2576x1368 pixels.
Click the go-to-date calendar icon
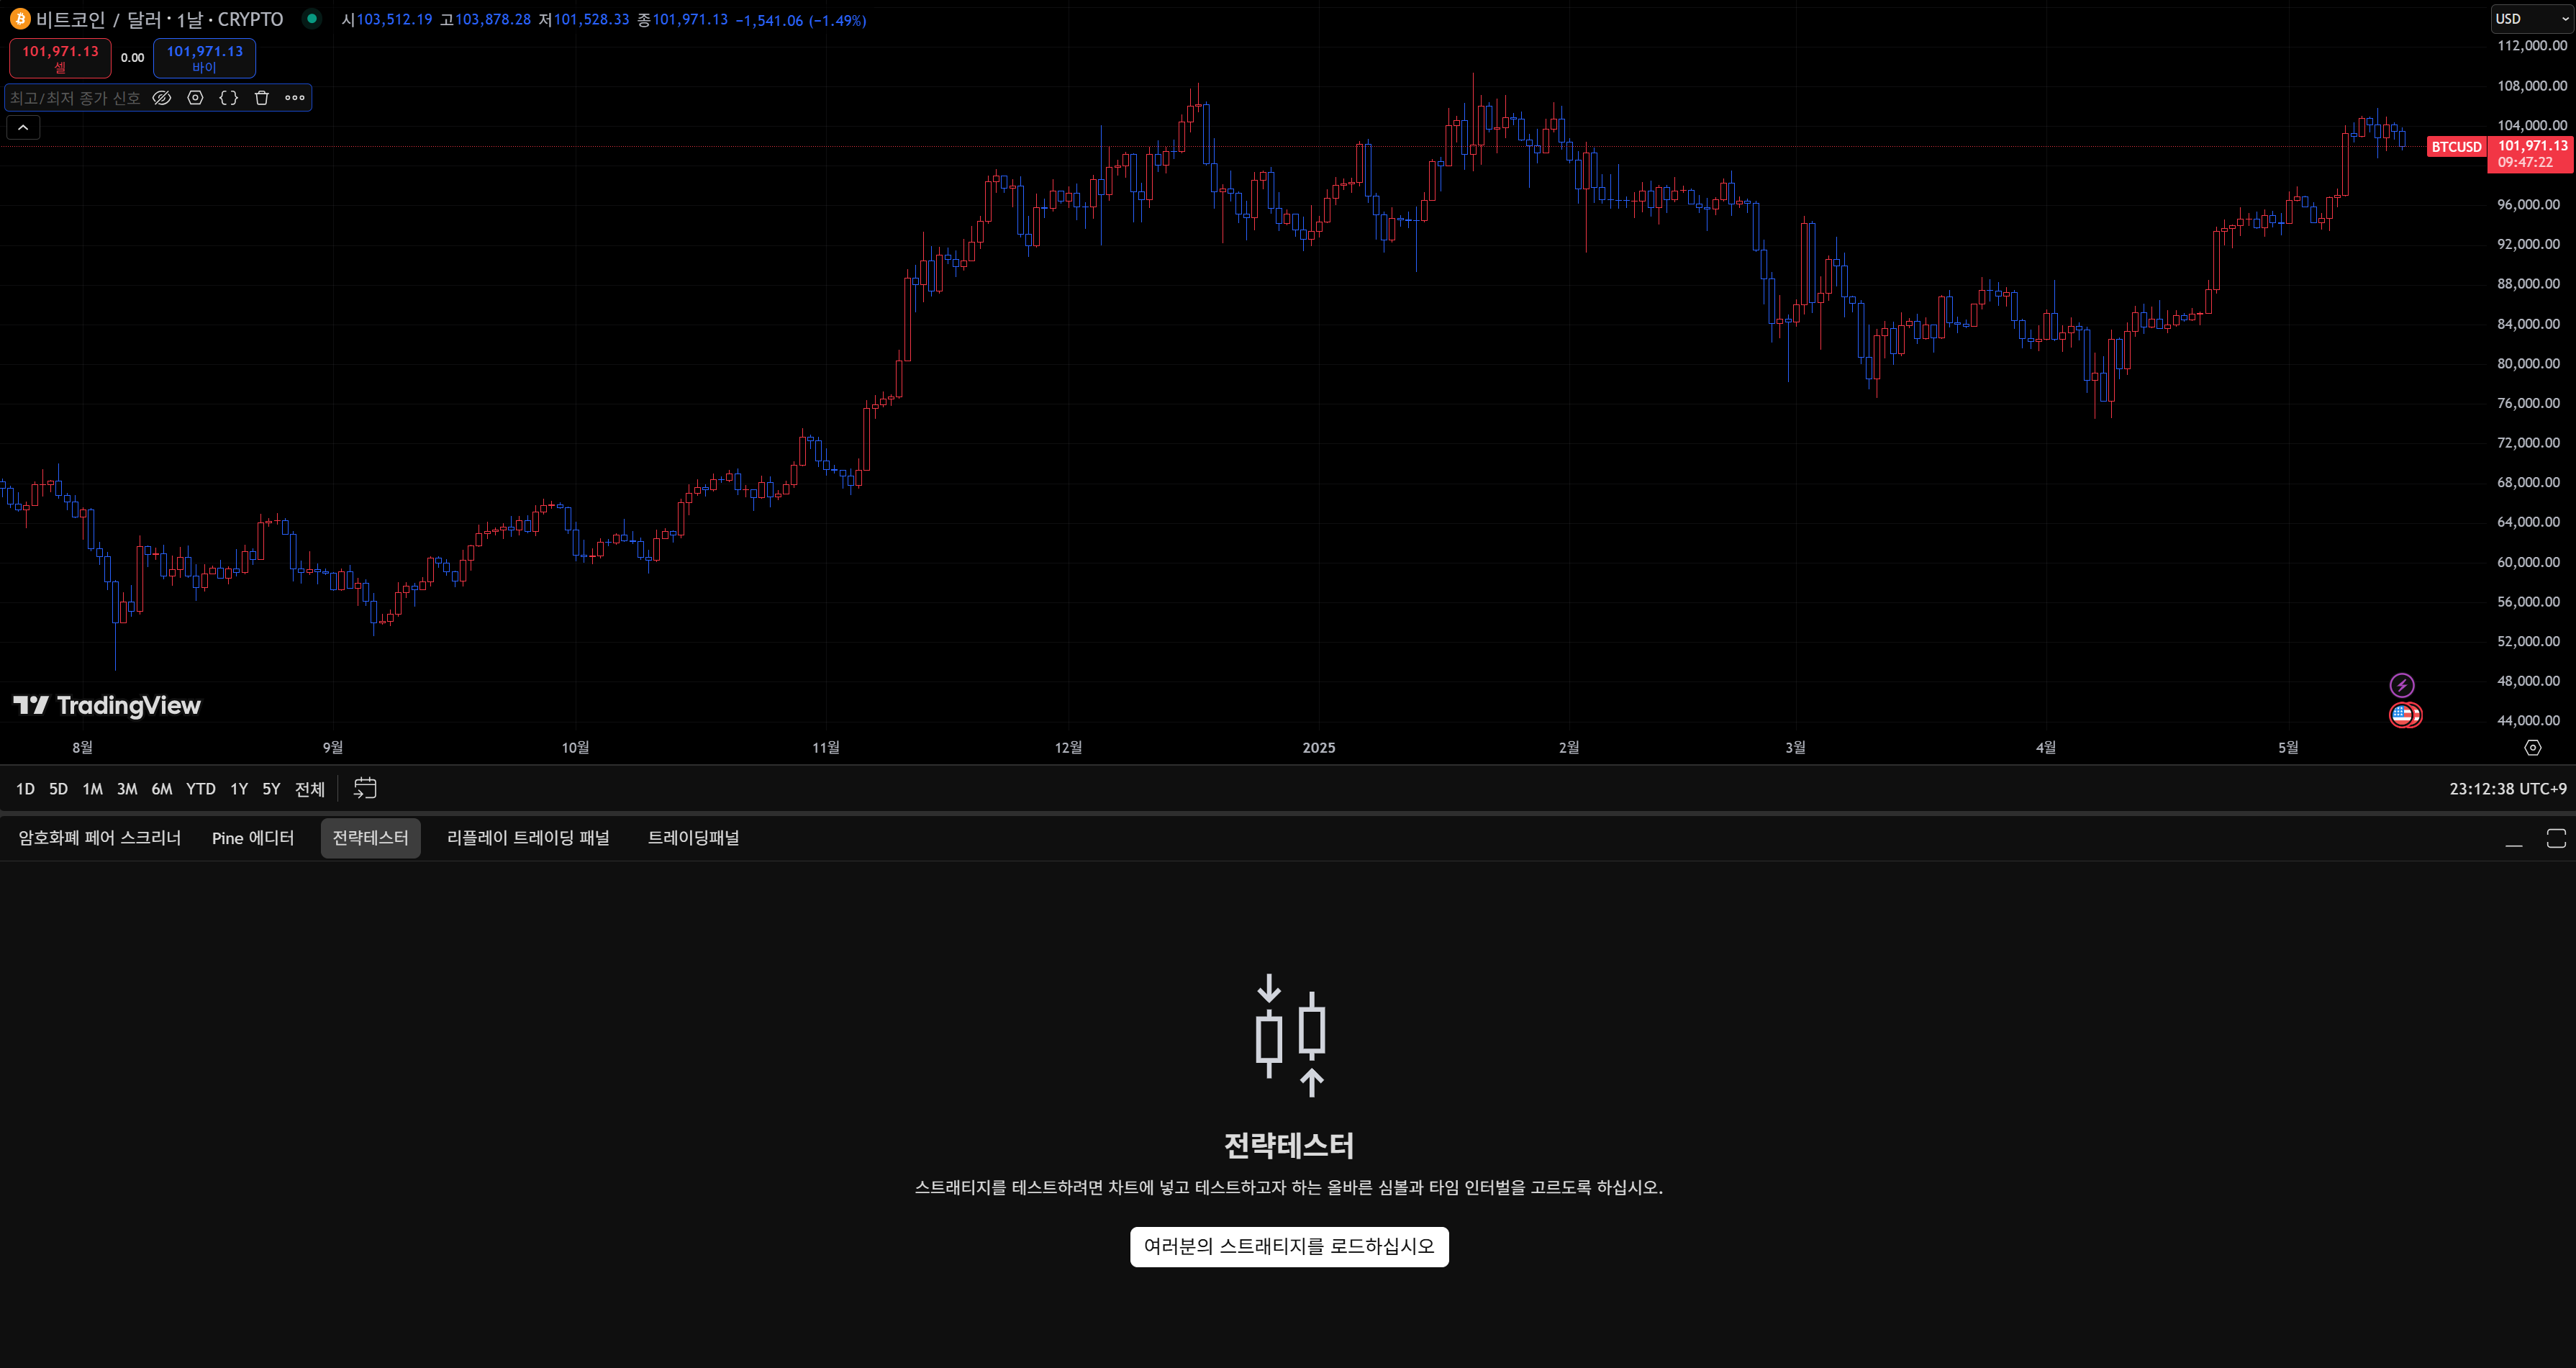365,789
